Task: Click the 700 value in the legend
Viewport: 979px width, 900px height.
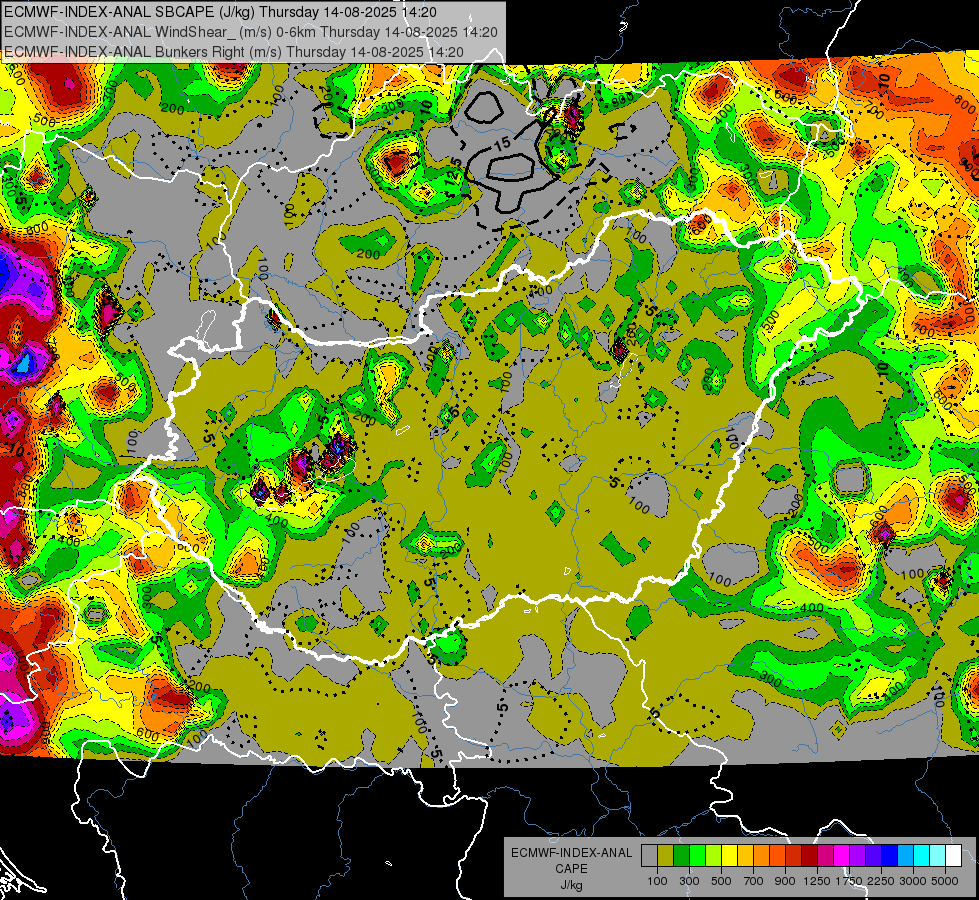Action: 754,881
